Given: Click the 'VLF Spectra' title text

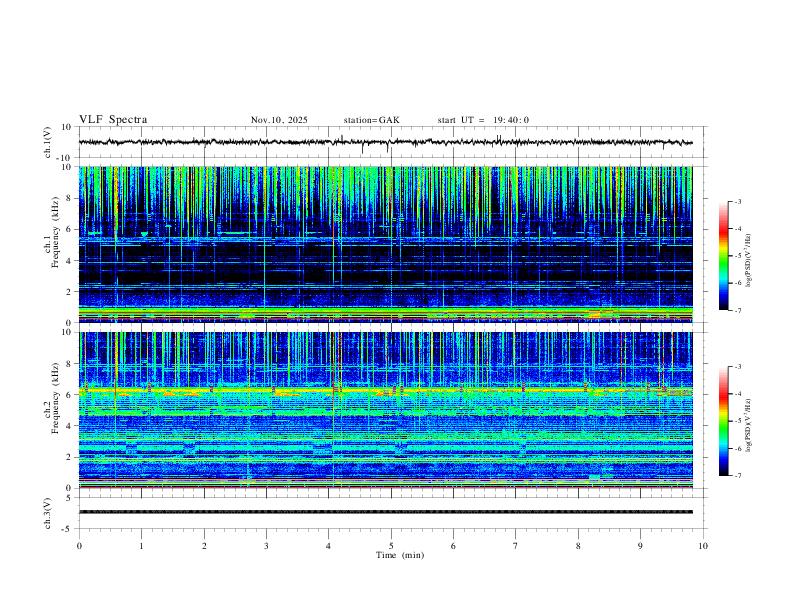Looking at the screenshot, I should click(x=113, y=120).
